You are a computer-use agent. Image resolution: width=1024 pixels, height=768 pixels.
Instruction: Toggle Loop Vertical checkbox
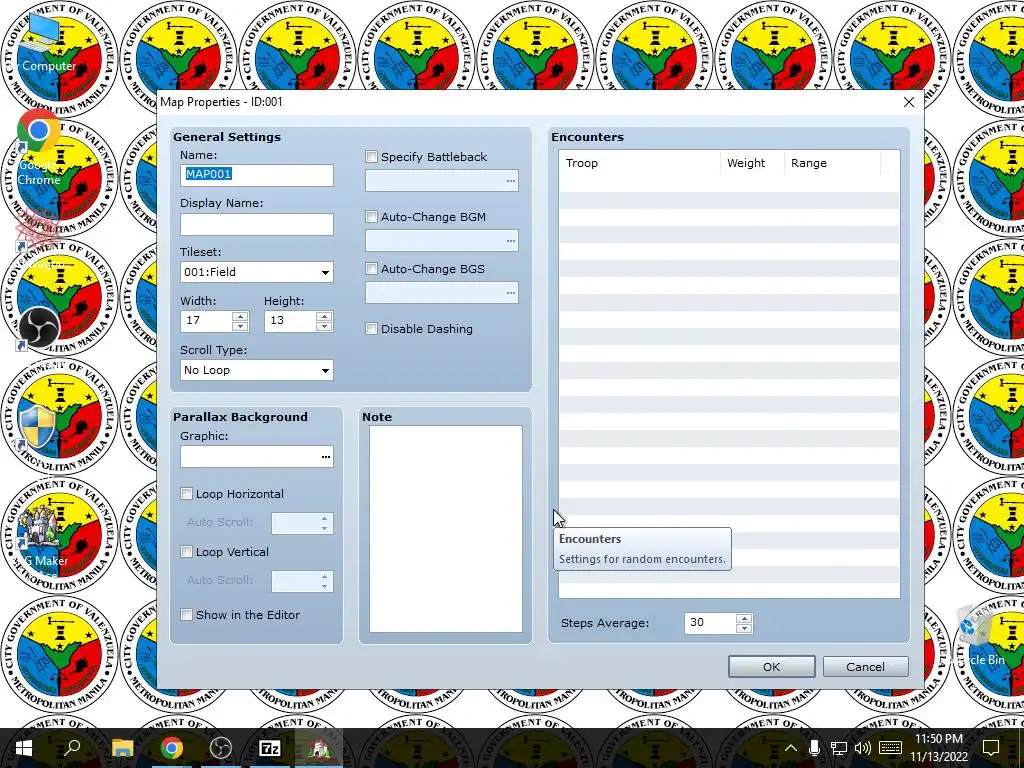click(187, 552)
